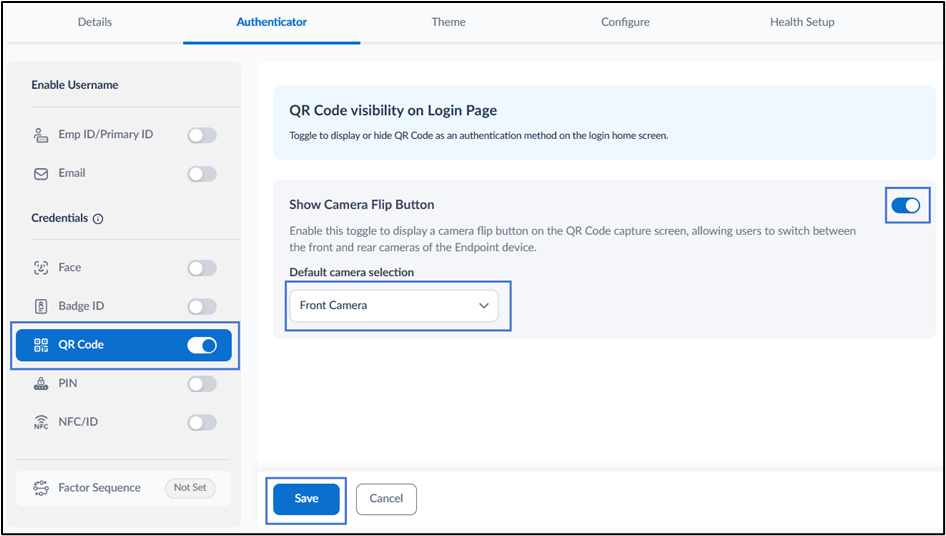The width and height of the screenshot is (946, 536).
Task: Click the Default camera selection label
Action: click(x=352, y=272)
